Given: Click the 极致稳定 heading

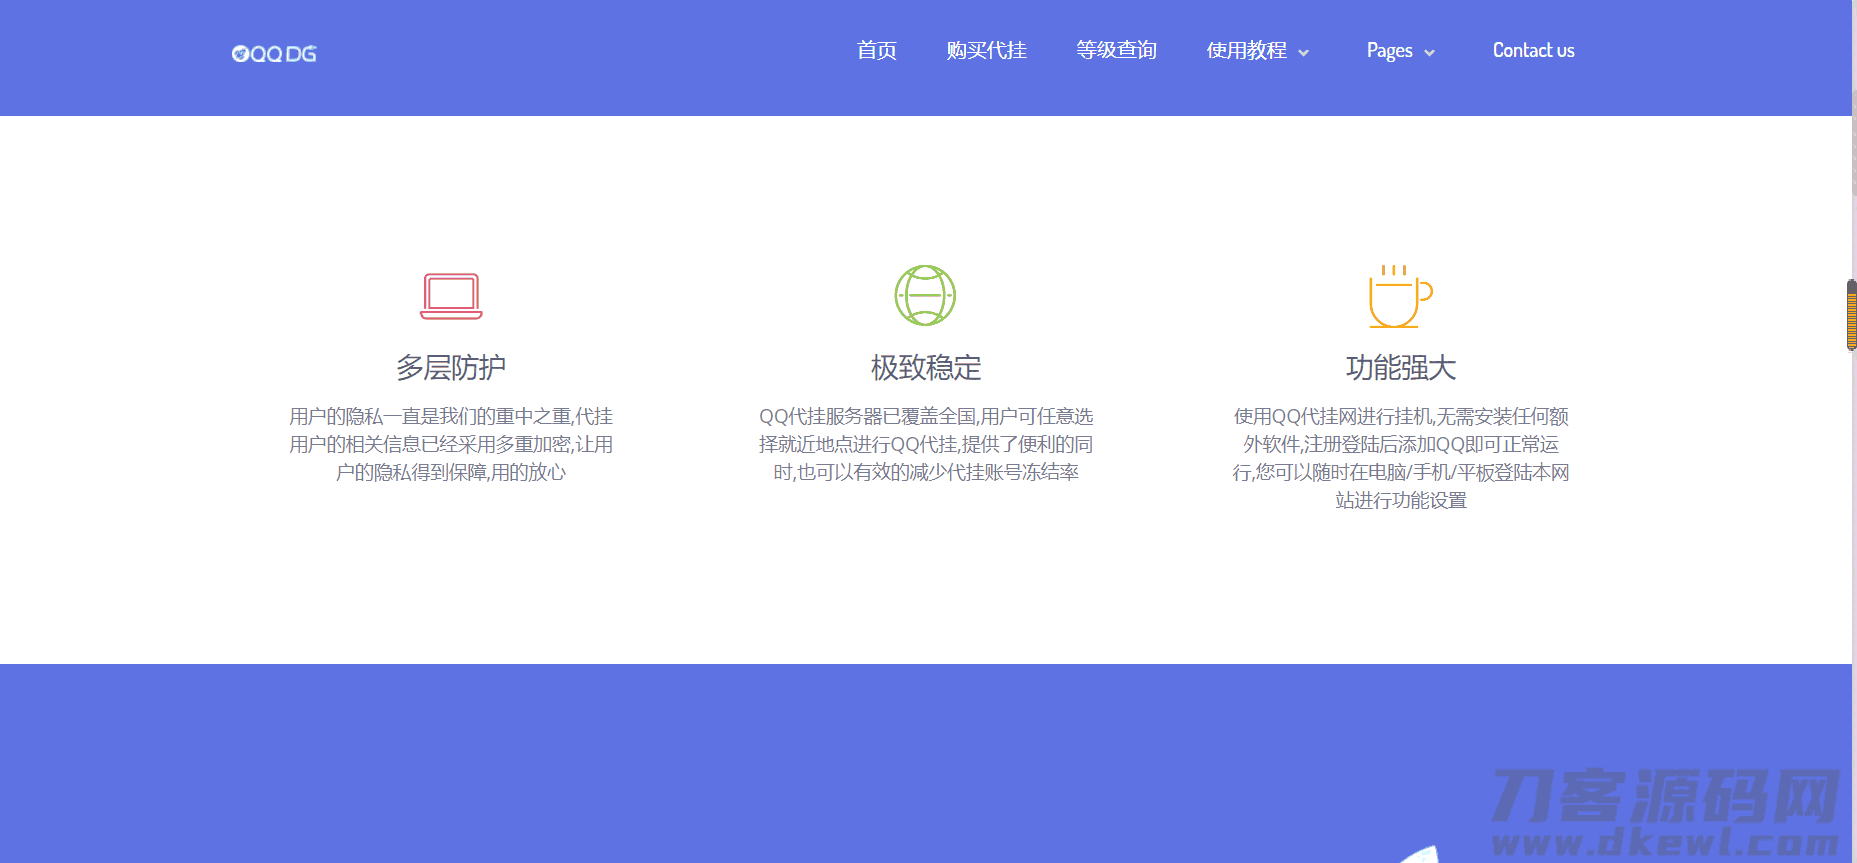Looking at the screenshot, I should tap(926, 368).
